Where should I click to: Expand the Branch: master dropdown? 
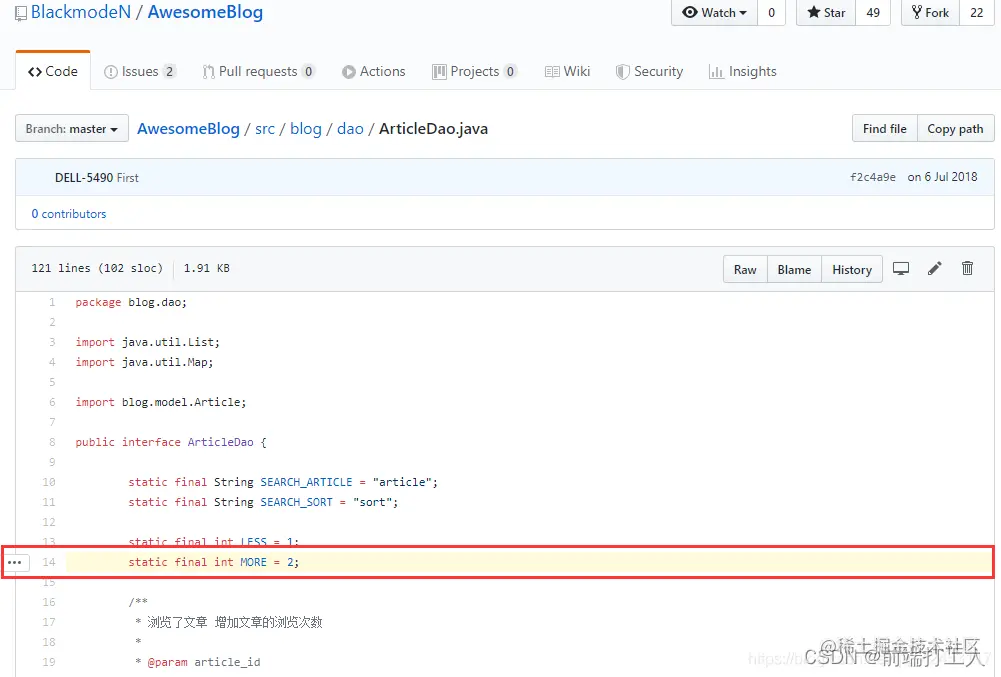pos(72,128)
